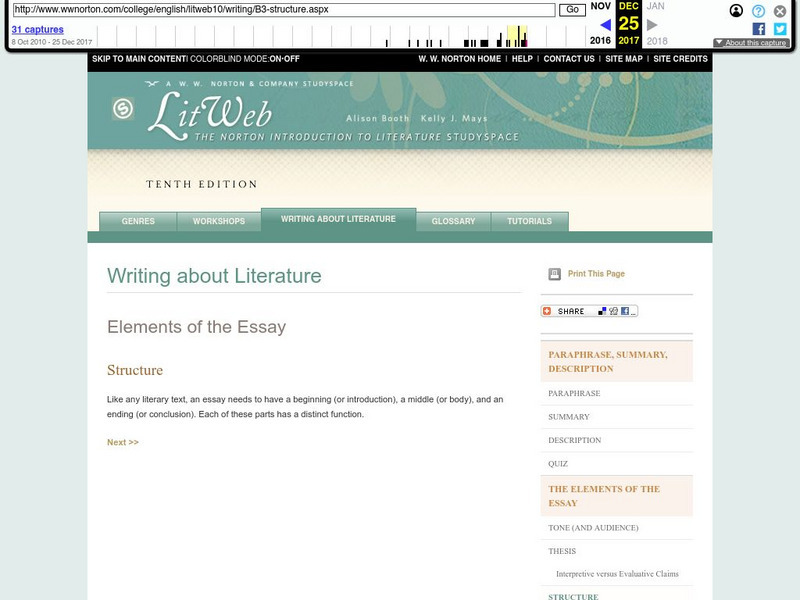Select the 2016 year in the timeline
Image resolution: width=800 pixels, height=600 pixels.
tap(600, 40)
